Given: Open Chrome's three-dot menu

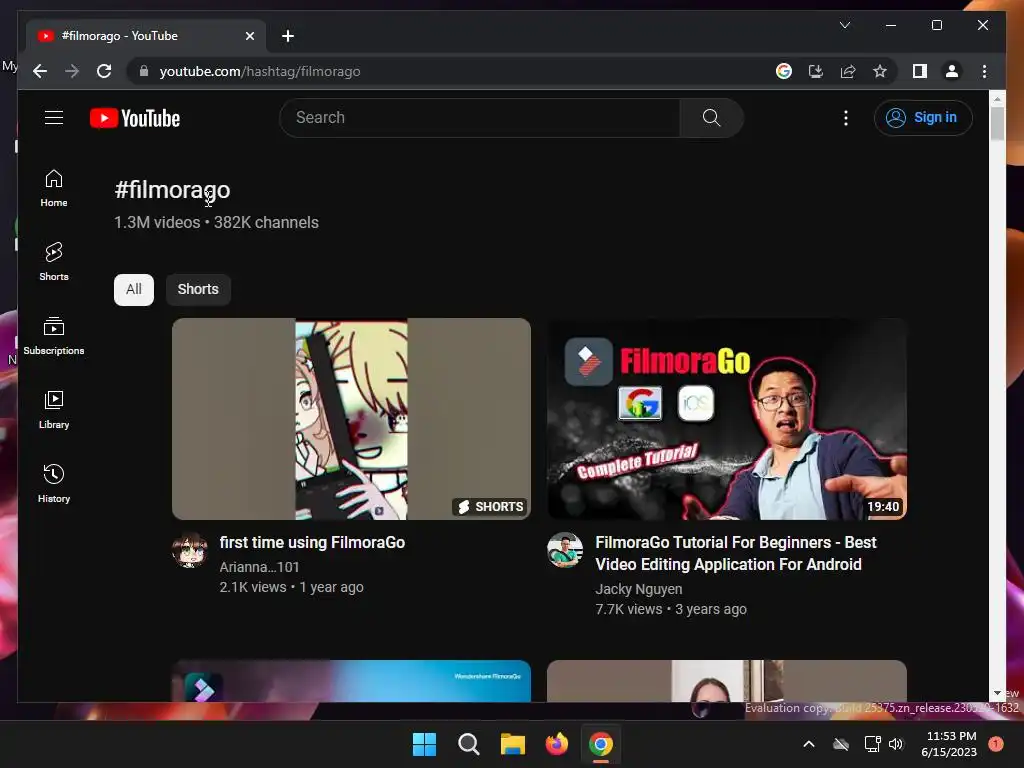Looking at the screenshot, I should point(984,71).
